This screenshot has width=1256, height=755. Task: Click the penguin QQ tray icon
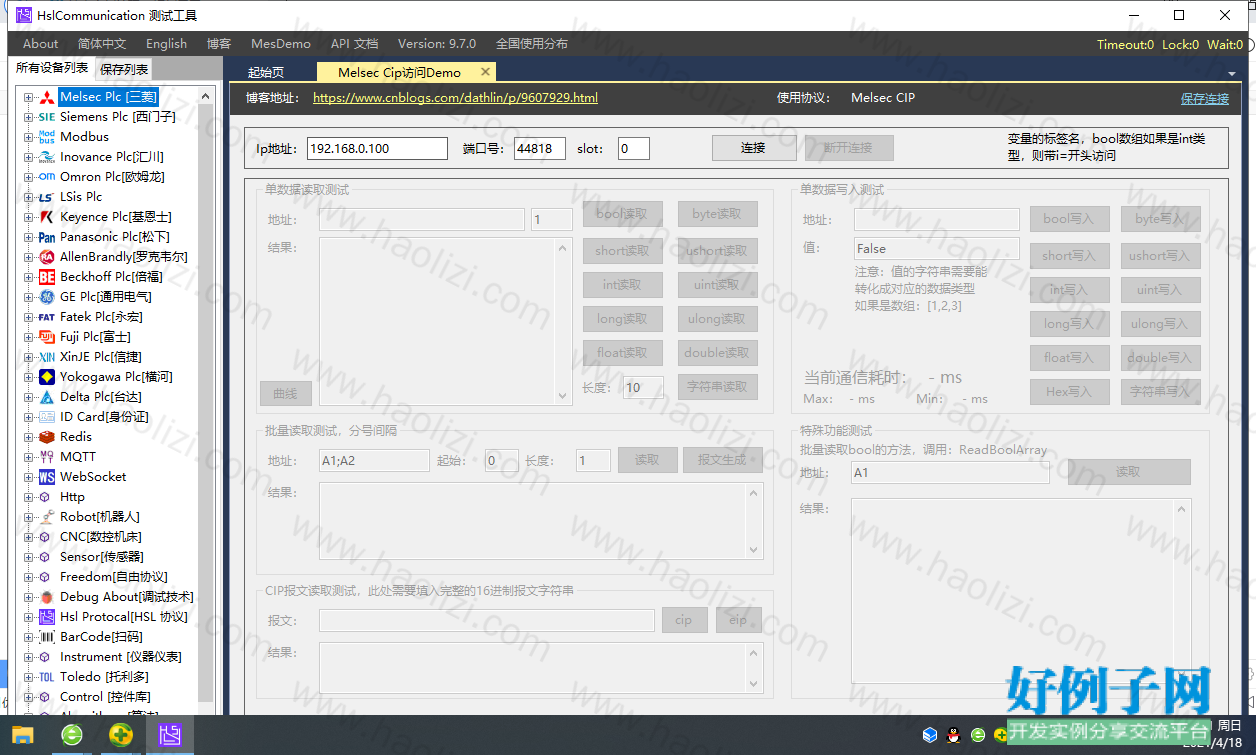[953, 735]
